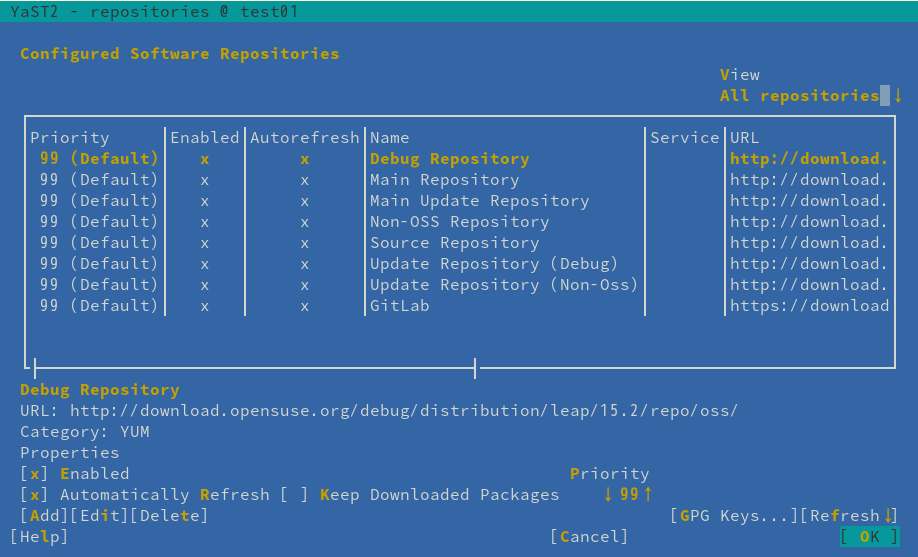The width and height of the screenshot is (918, 557).
Task: Select the Main Update Repository row
Action: [x=460, y=201]
